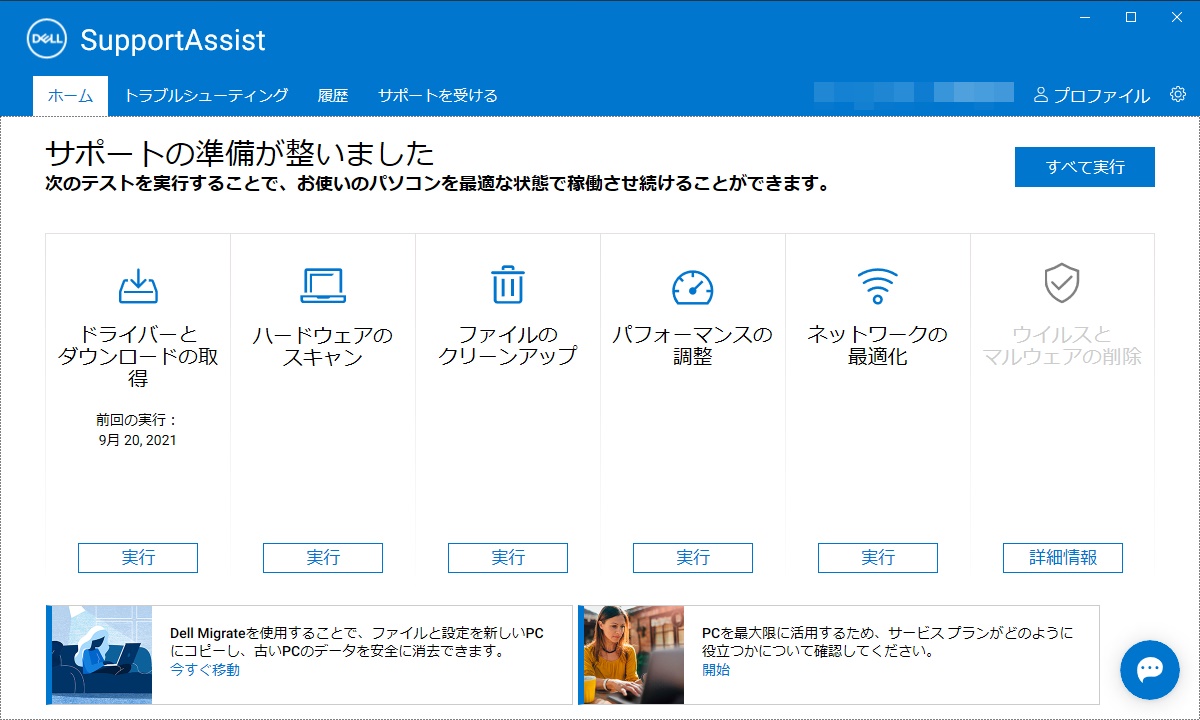Click the network optimization Wi-Fi icon
1200x720 pixels.
[x=878, y=286]
